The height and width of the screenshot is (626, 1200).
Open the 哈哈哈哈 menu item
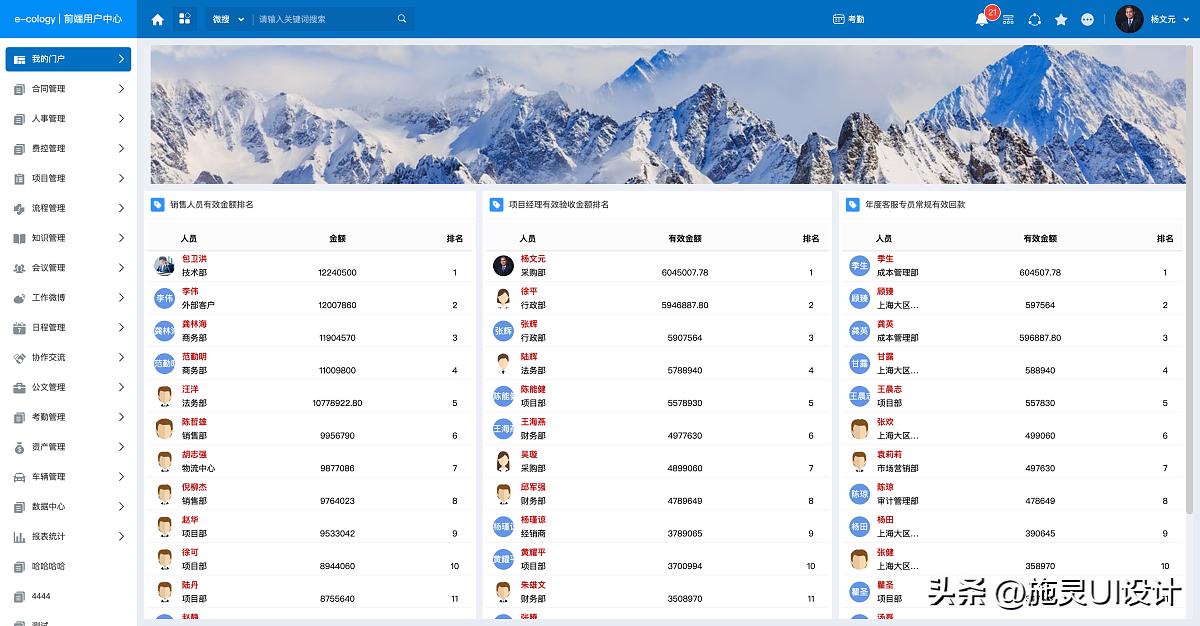coord(68,566)
